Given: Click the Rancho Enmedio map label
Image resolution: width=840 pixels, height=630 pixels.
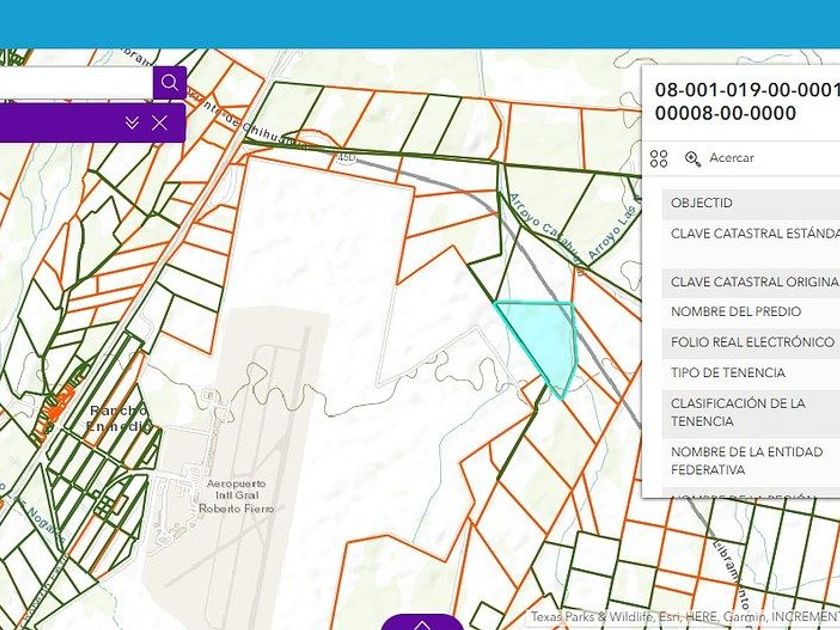Looking at the screenshot, I should [x=119, y=418].
